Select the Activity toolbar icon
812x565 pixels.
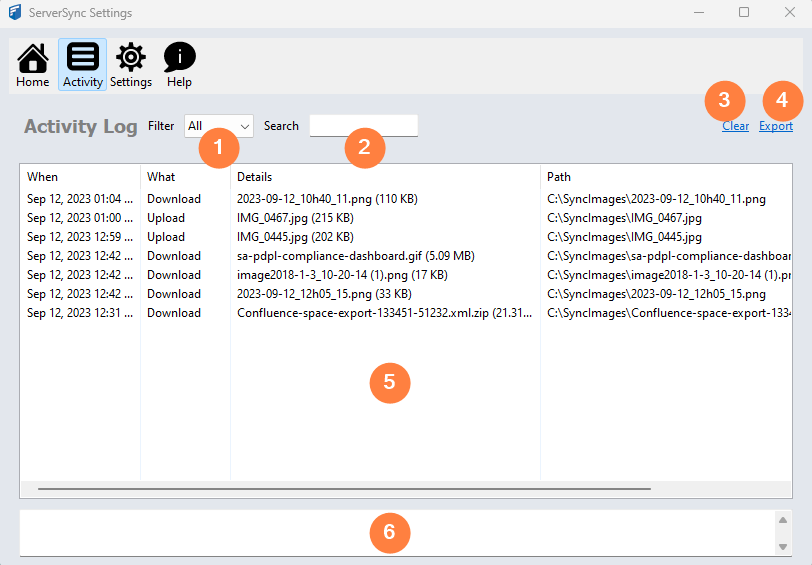coord(82,65)
